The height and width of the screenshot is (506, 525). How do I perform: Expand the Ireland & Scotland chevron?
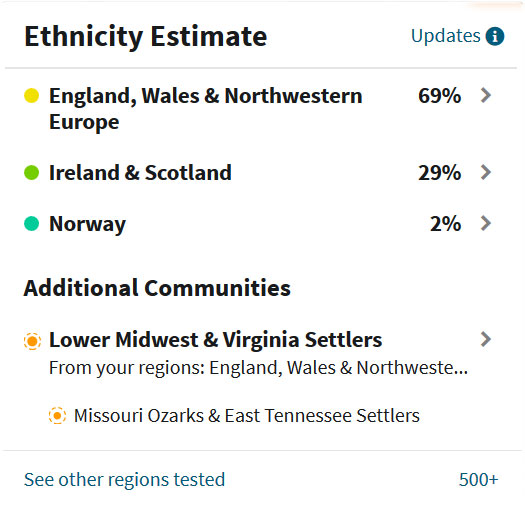(485, 172)
